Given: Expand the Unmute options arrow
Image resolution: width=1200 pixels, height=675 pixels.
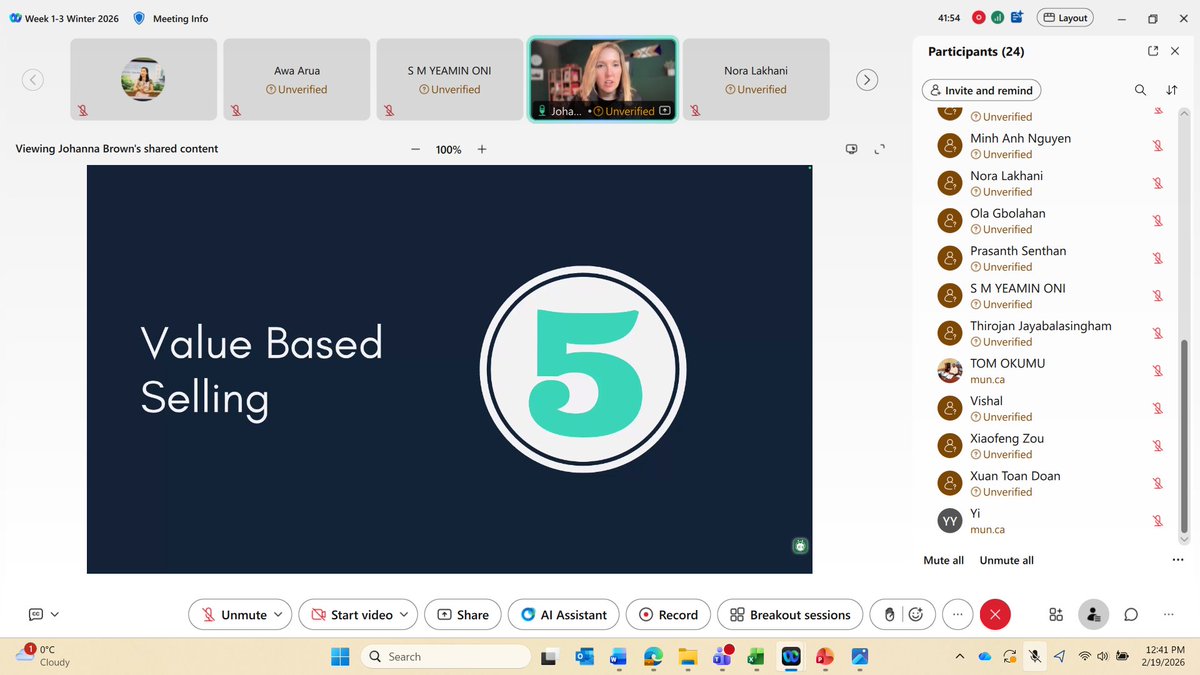Looking at the screenshot, I should 279,614.
